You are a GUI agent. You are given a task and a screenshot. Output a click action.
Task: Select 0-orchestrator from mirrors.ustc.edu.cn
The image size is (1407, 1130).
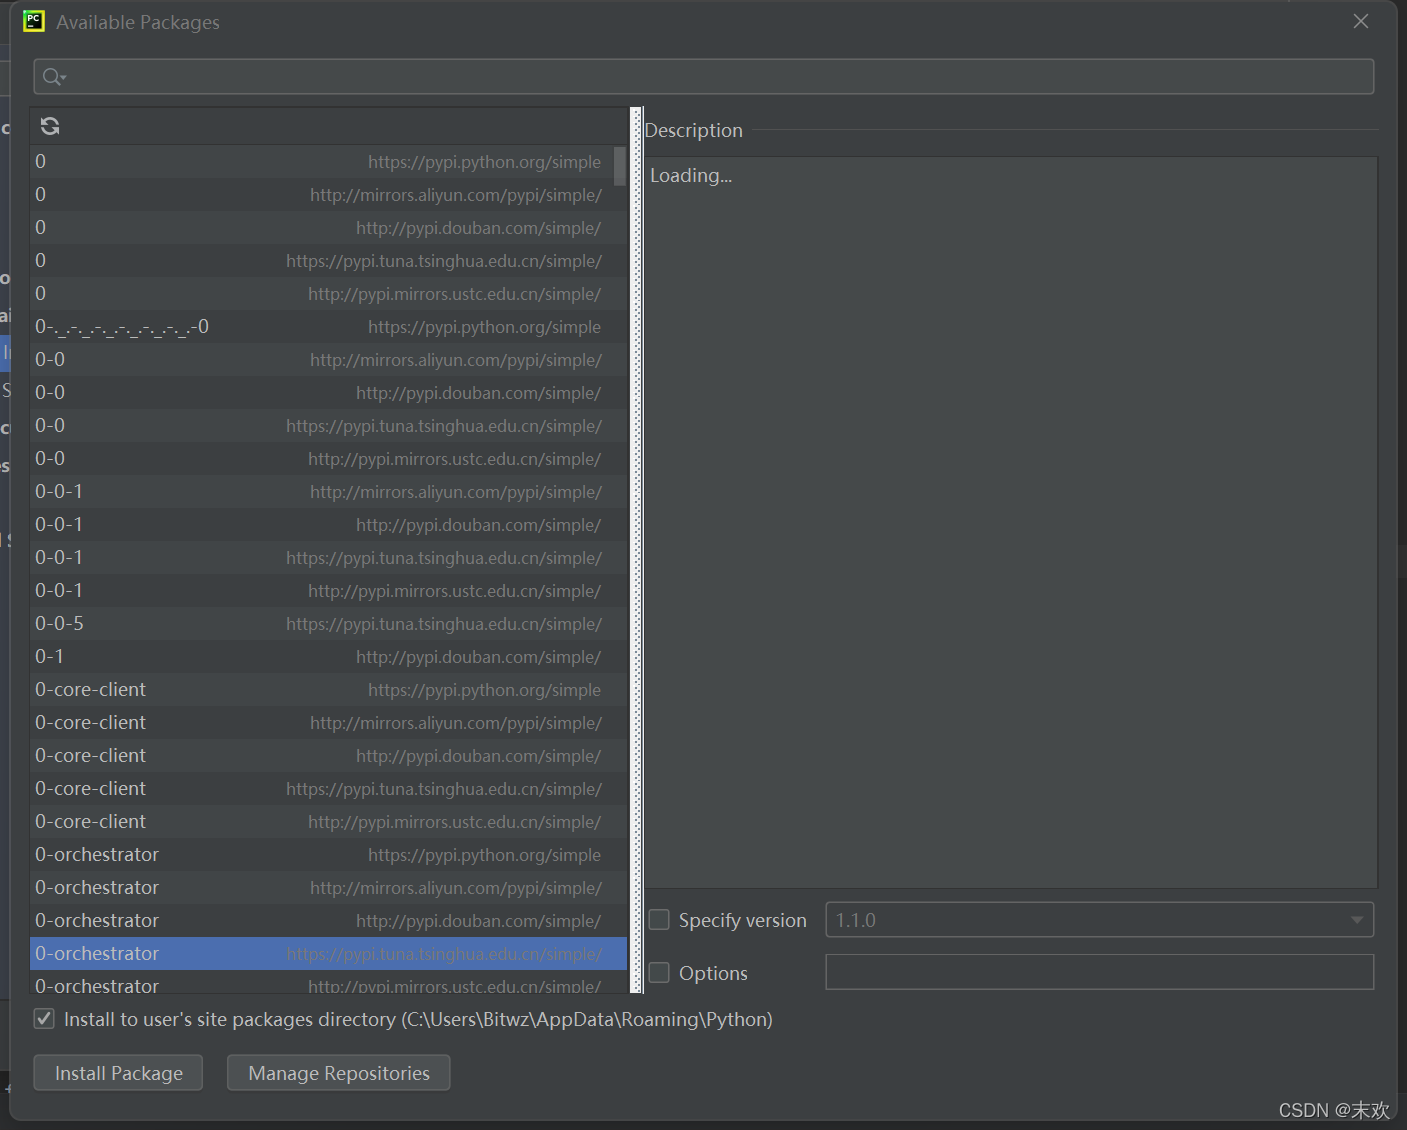point(329,982)
